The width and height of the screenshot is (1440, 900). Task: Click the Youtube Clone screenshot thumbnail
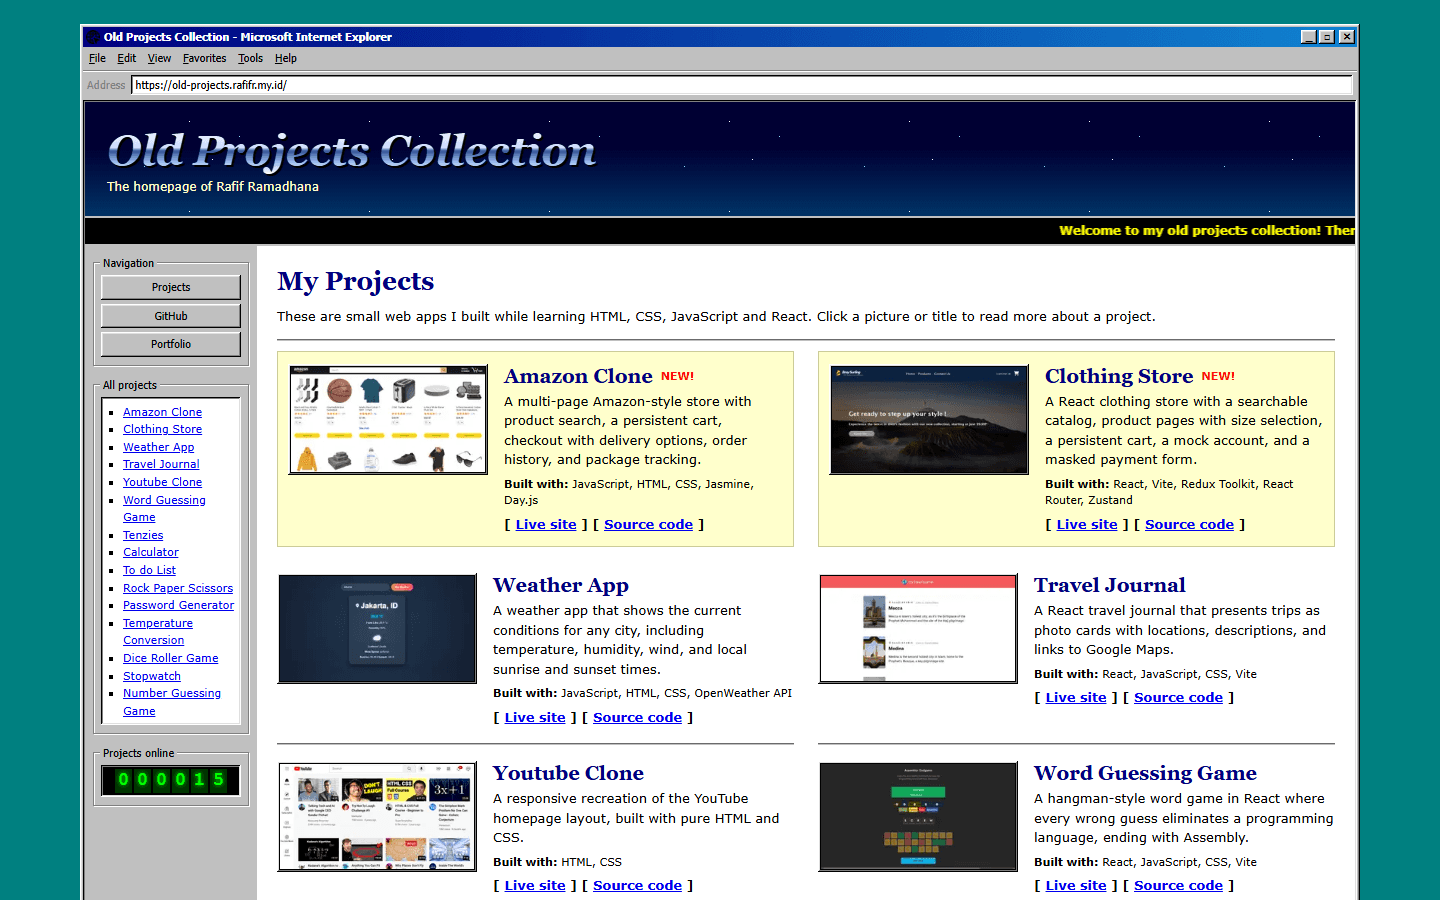pyautogui.click(x=377, y=817)
